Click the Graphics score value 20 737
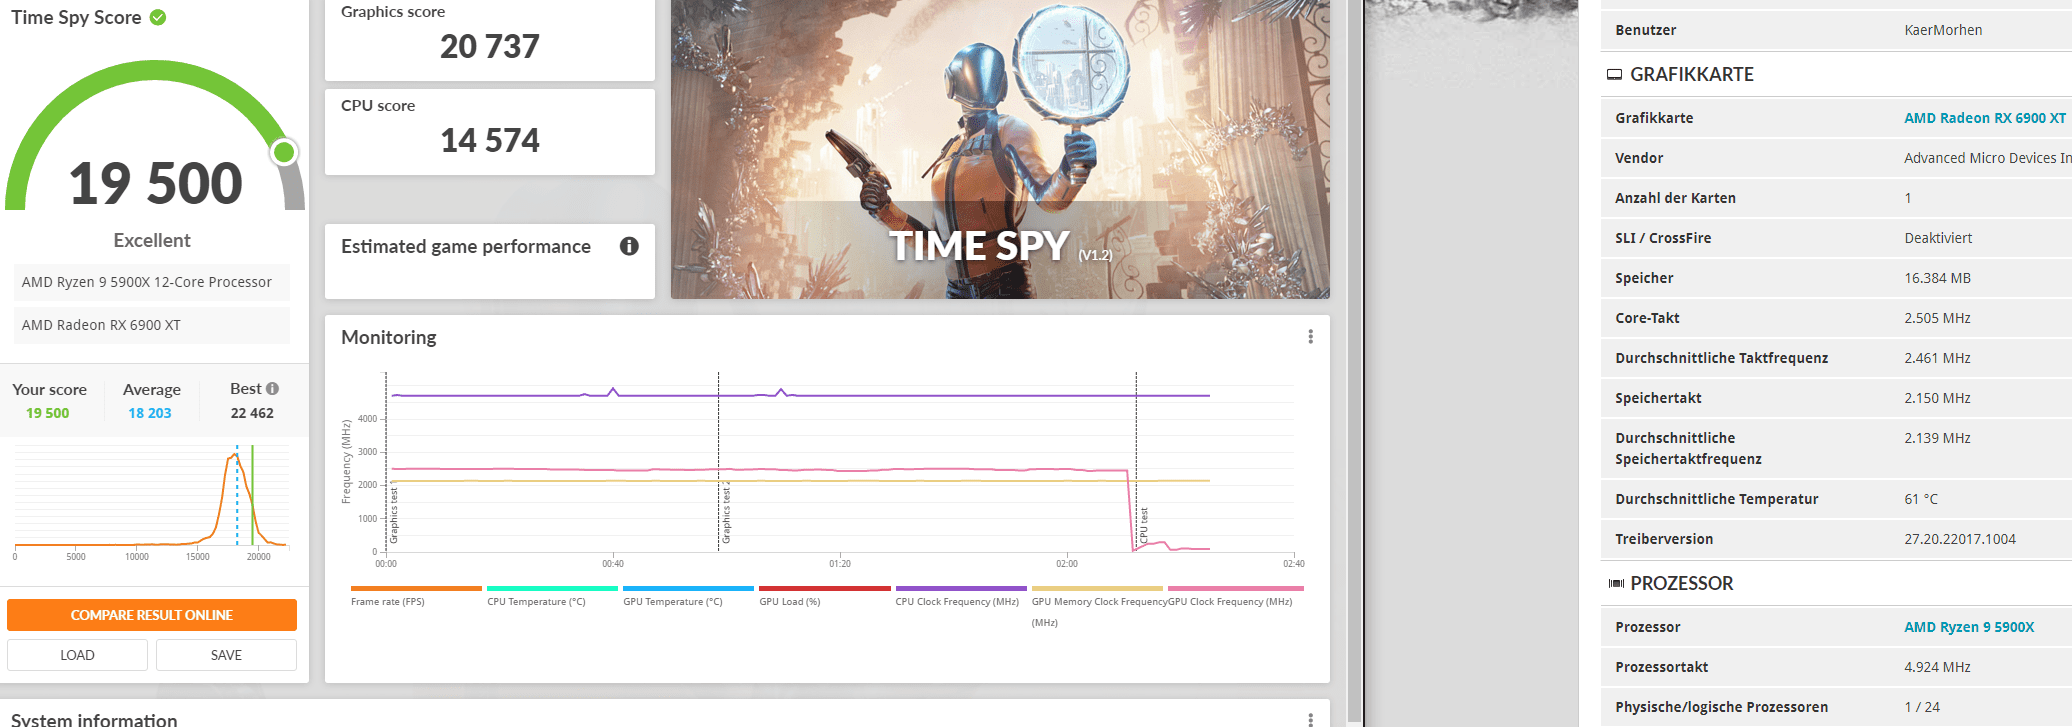Screen dimensions: 2072x727 (x=490, y=47)
